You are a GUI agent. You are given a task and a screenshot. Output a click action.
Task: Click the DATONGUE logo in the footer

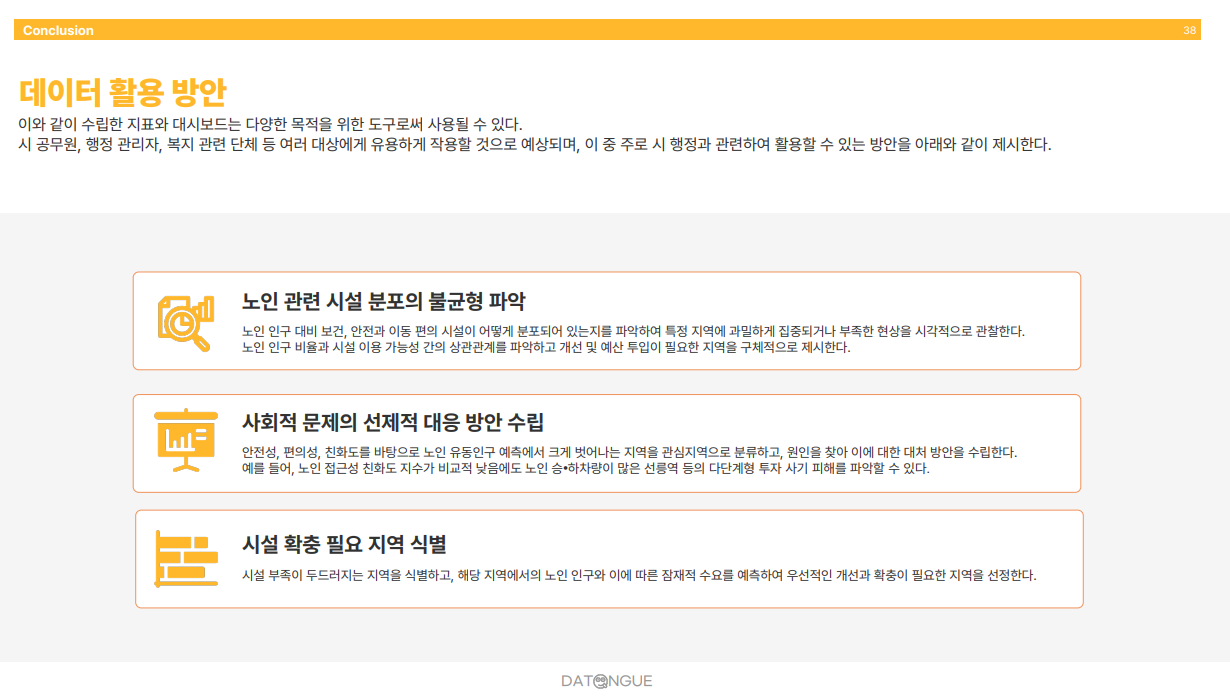606,681
